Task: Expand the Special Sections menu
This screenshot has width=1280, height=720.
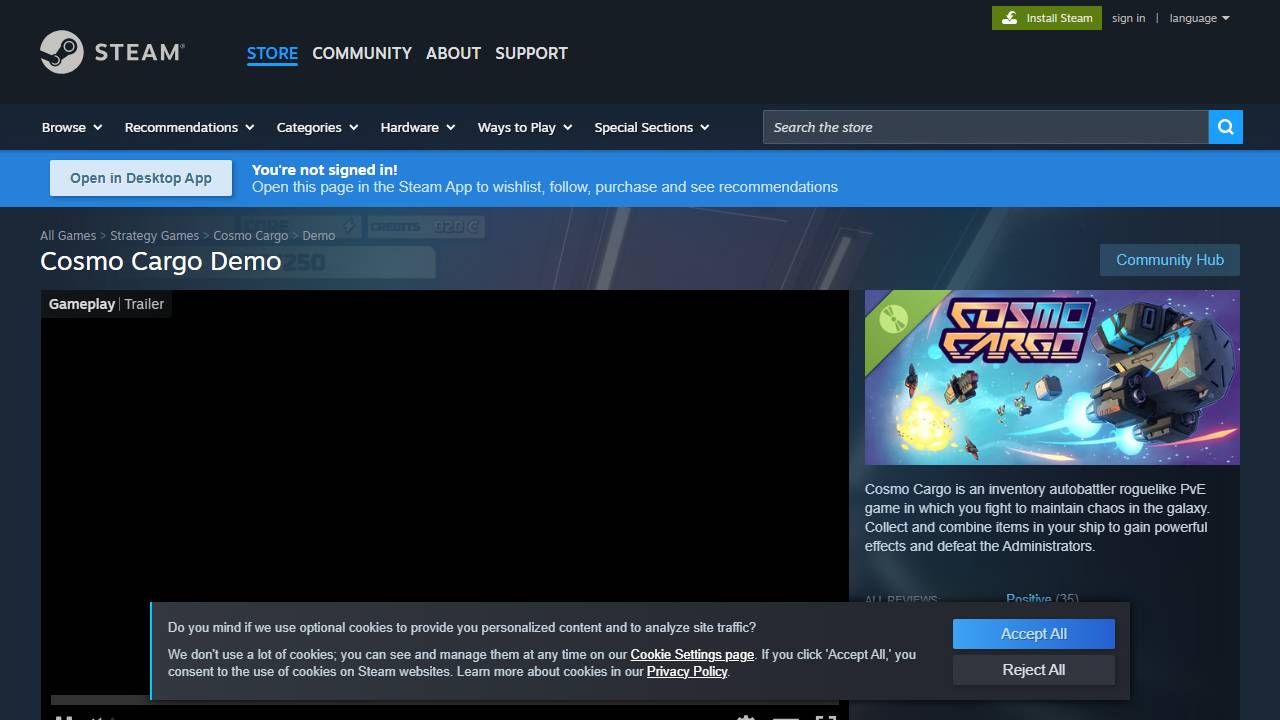Action: point(652,127)
